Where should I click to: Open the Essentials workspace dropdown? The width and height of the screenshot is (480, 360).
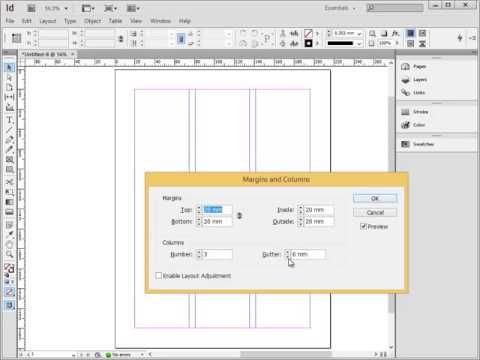(340, 8)
